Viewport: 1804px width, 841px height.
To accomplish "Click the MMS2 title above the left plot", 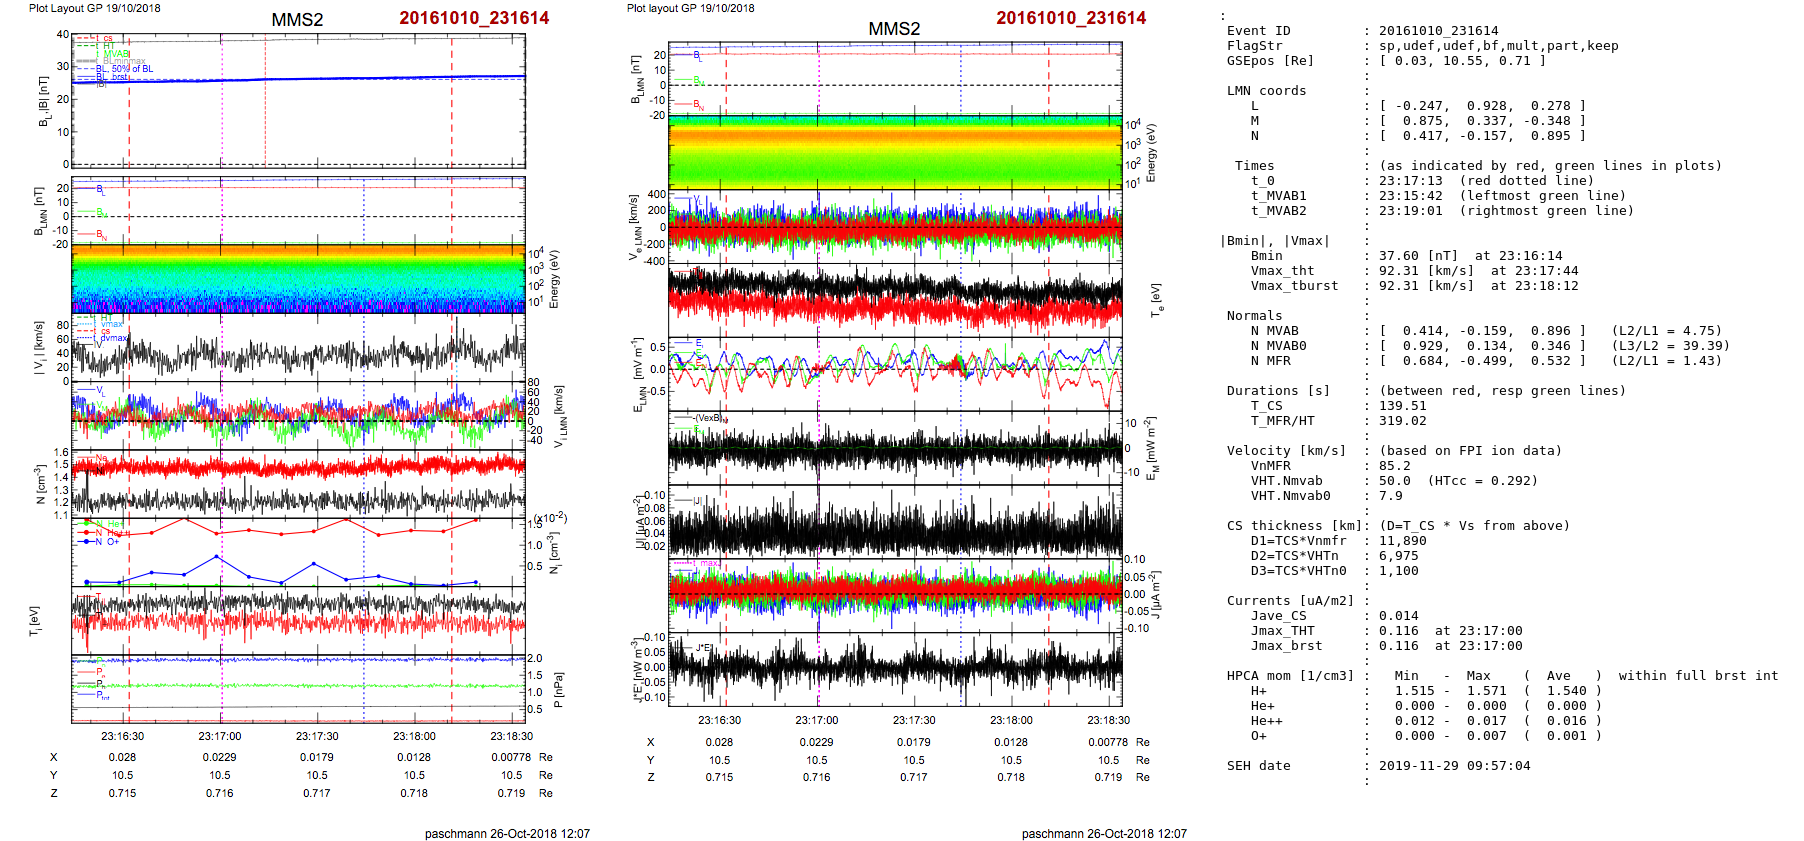I will (297, 20).
